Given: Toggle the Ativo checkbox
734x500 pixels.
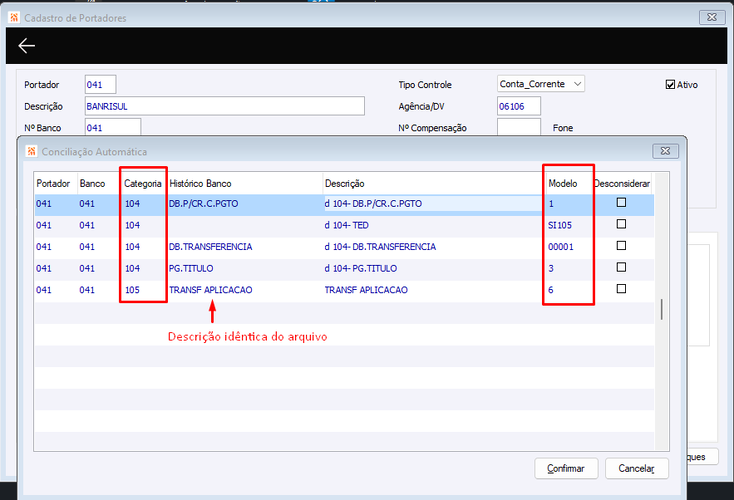Looking at the screenshot, I should (x=670, y=85).
